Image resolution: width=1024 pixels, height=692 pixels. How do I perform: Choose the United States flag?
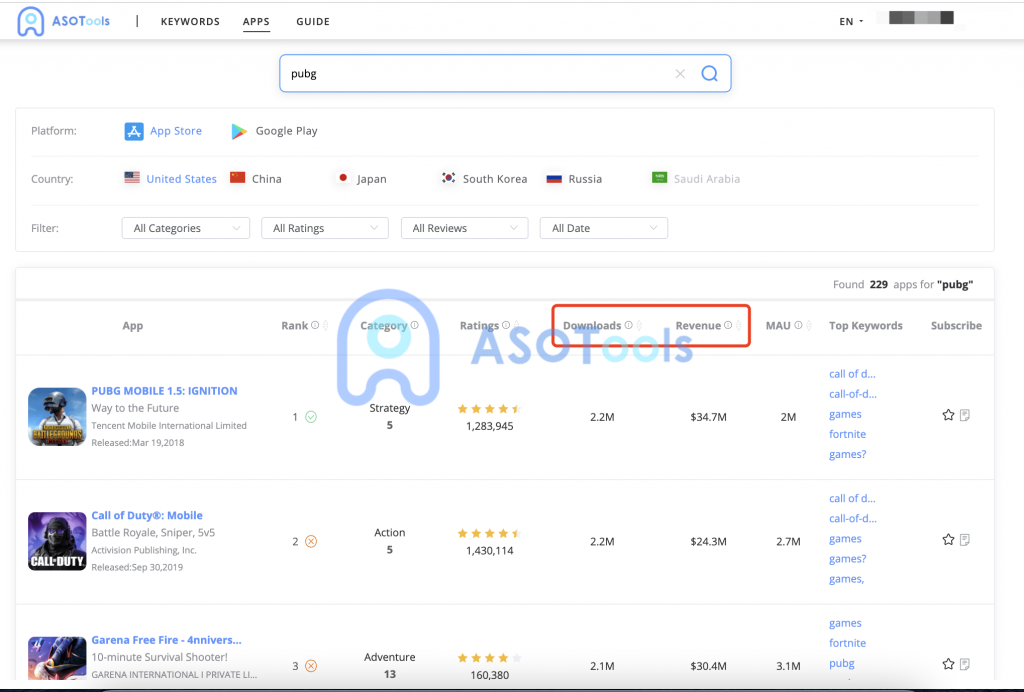click(x=132, y=178)
